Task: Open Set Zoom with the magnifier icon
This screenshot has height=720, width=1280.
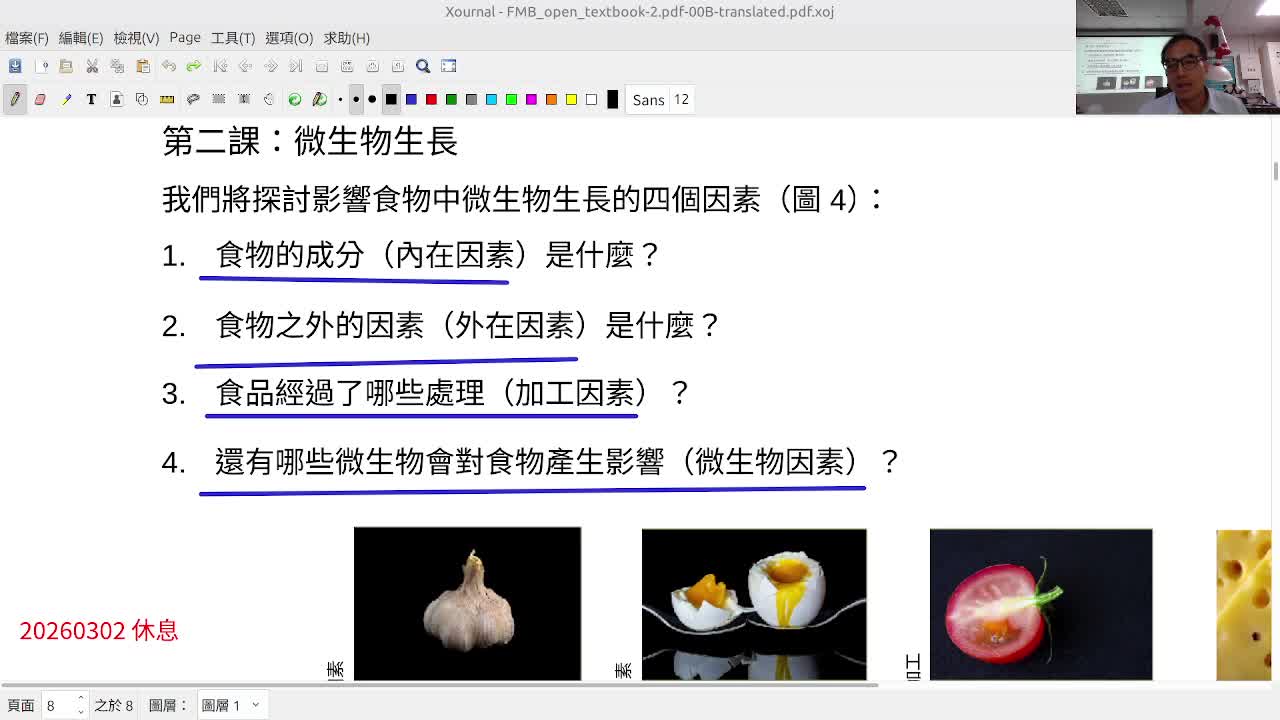Action: click(x=423, y=66)
